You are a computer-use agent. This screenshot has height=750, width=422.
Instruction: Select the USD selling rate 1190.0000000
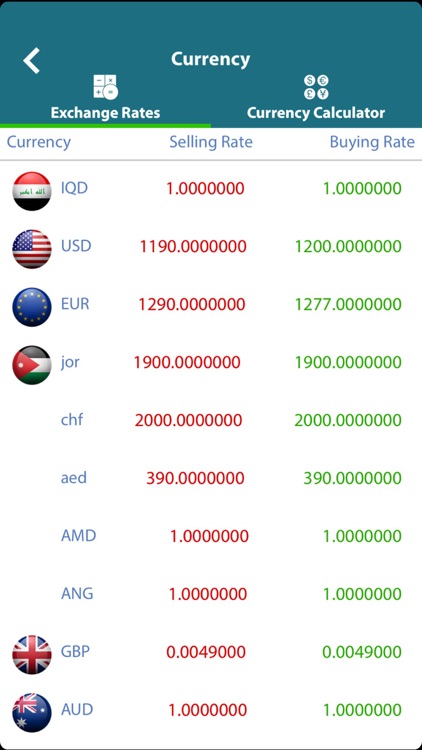coord(193,246)
